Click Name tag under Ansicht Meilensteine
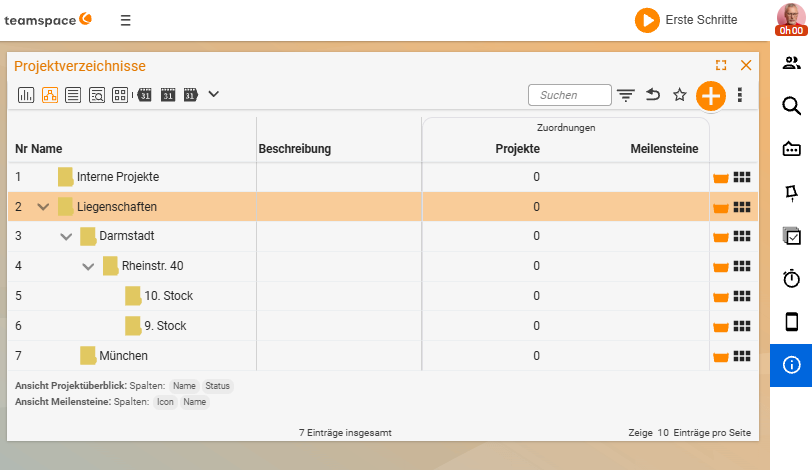812x470 pixels. (195, 402)
